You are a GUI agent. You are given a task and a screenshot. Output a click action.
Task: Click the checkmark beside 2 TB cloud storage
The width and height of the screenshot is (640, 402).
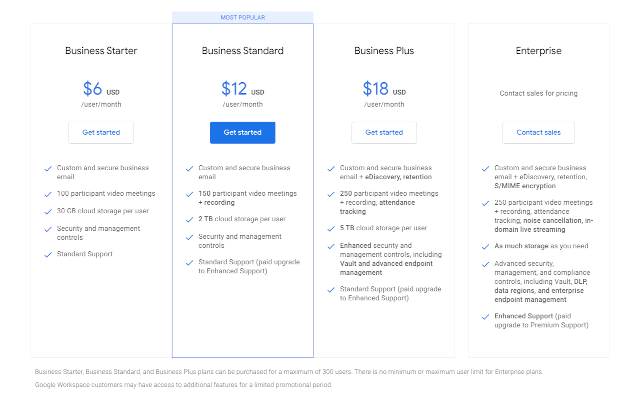tap(190, 218)
